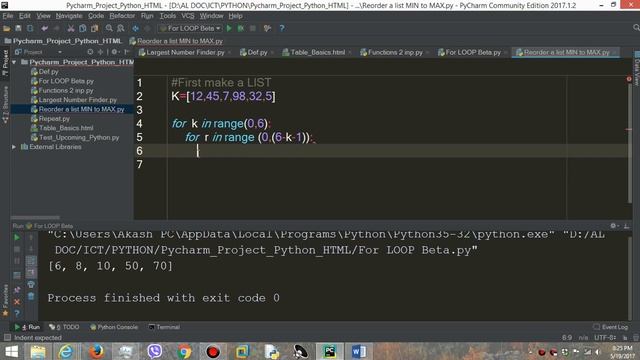Image resolution: width=640 pixels, height=360 pixels.
Task: Open the Python Console tool window
Action: point(114,327)
